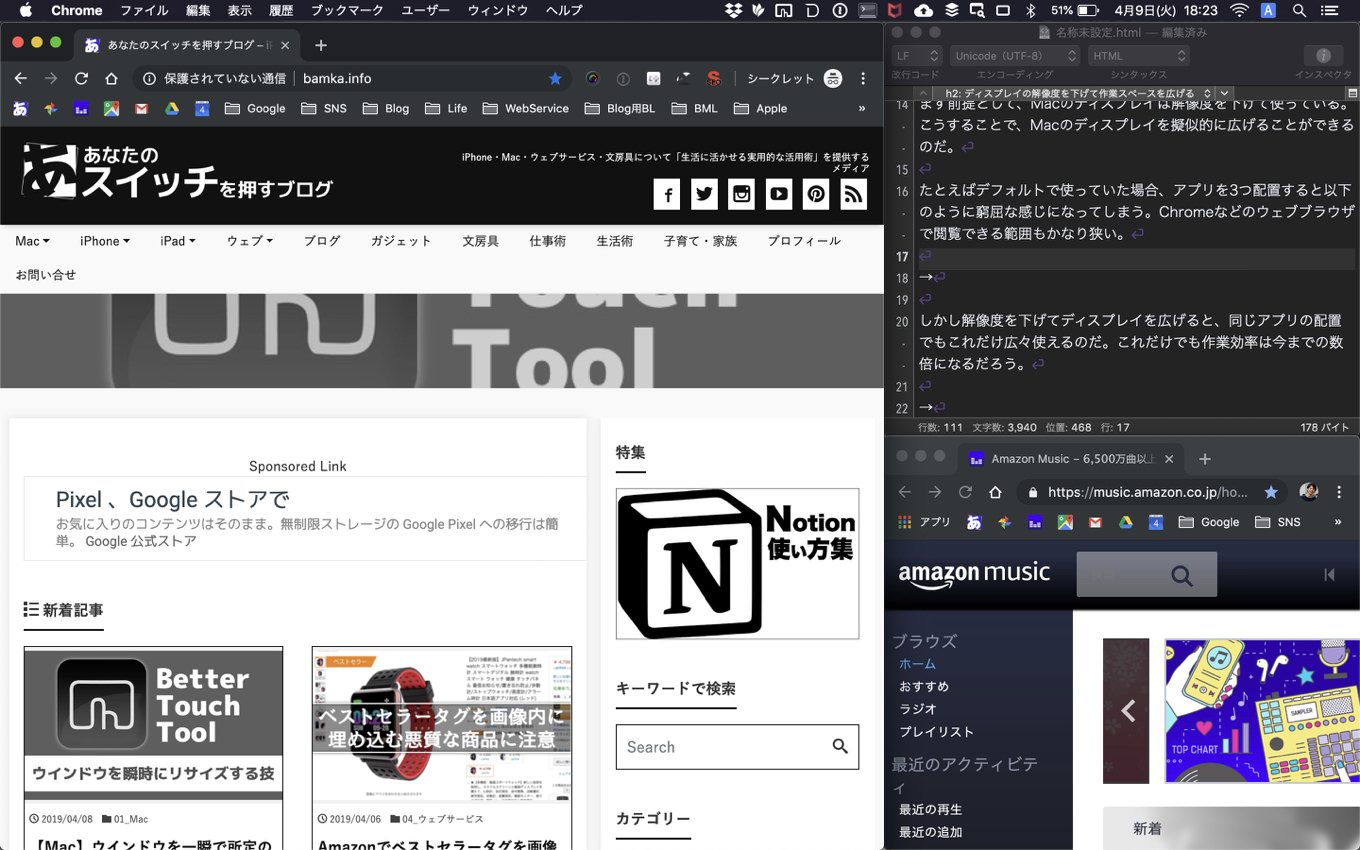Click the red SEO extension icon
1360x850 pixels.
(713, 78)
